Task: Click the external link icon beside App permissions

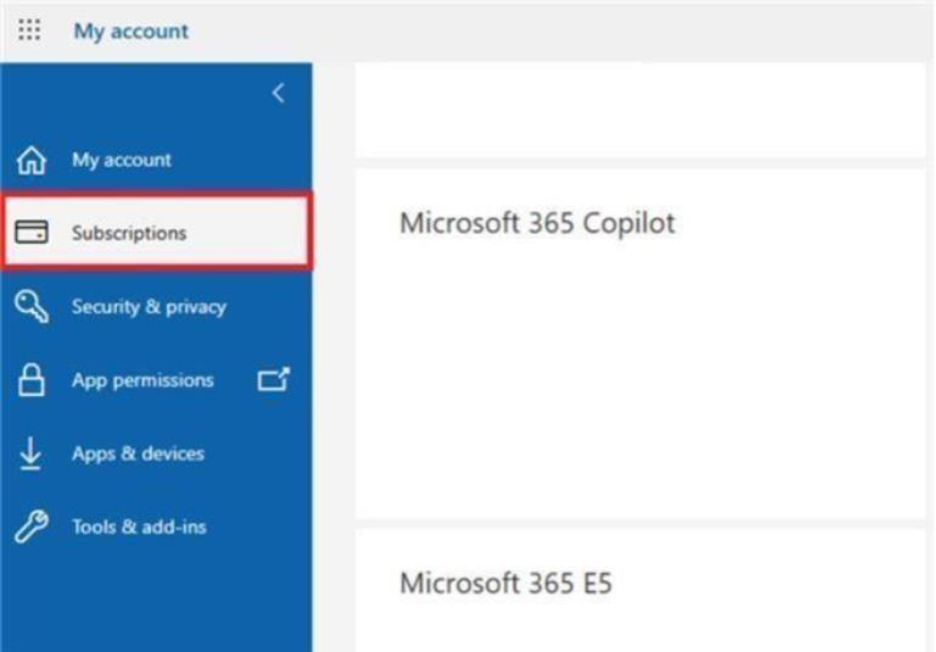Action: coord(273,379)
